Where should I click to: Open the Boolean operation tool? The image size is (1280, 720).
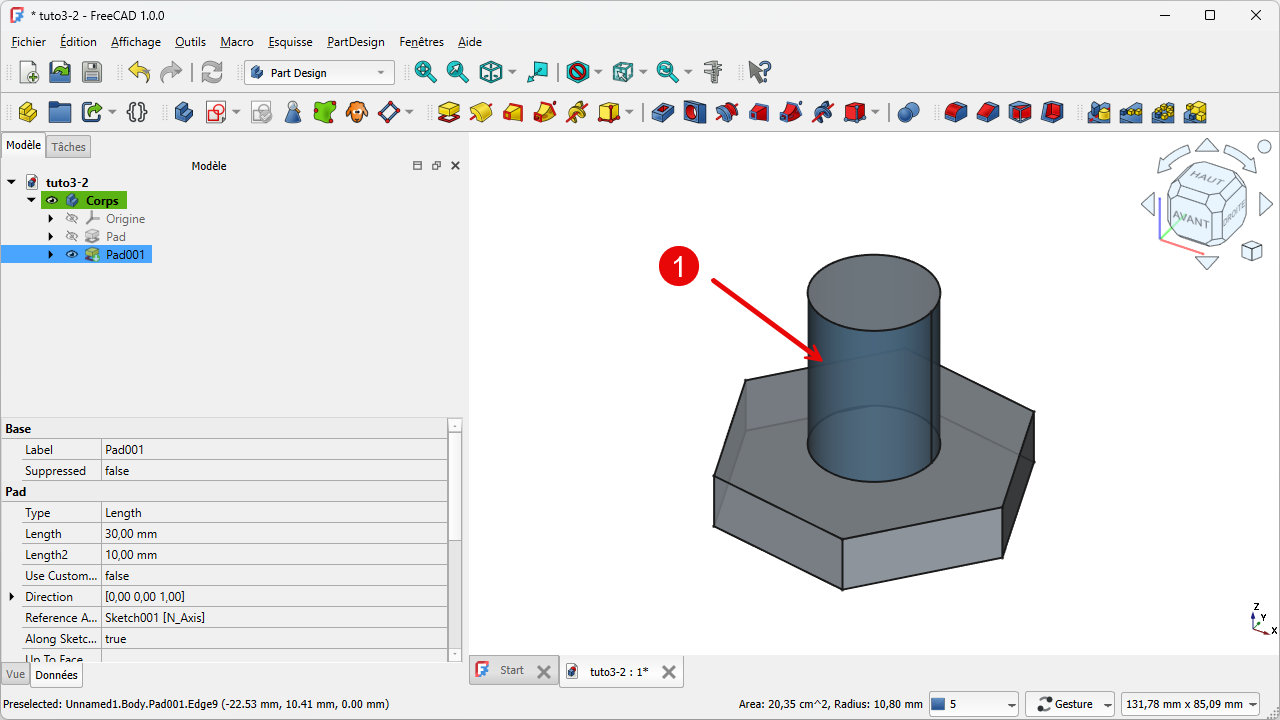pos(908,112)
